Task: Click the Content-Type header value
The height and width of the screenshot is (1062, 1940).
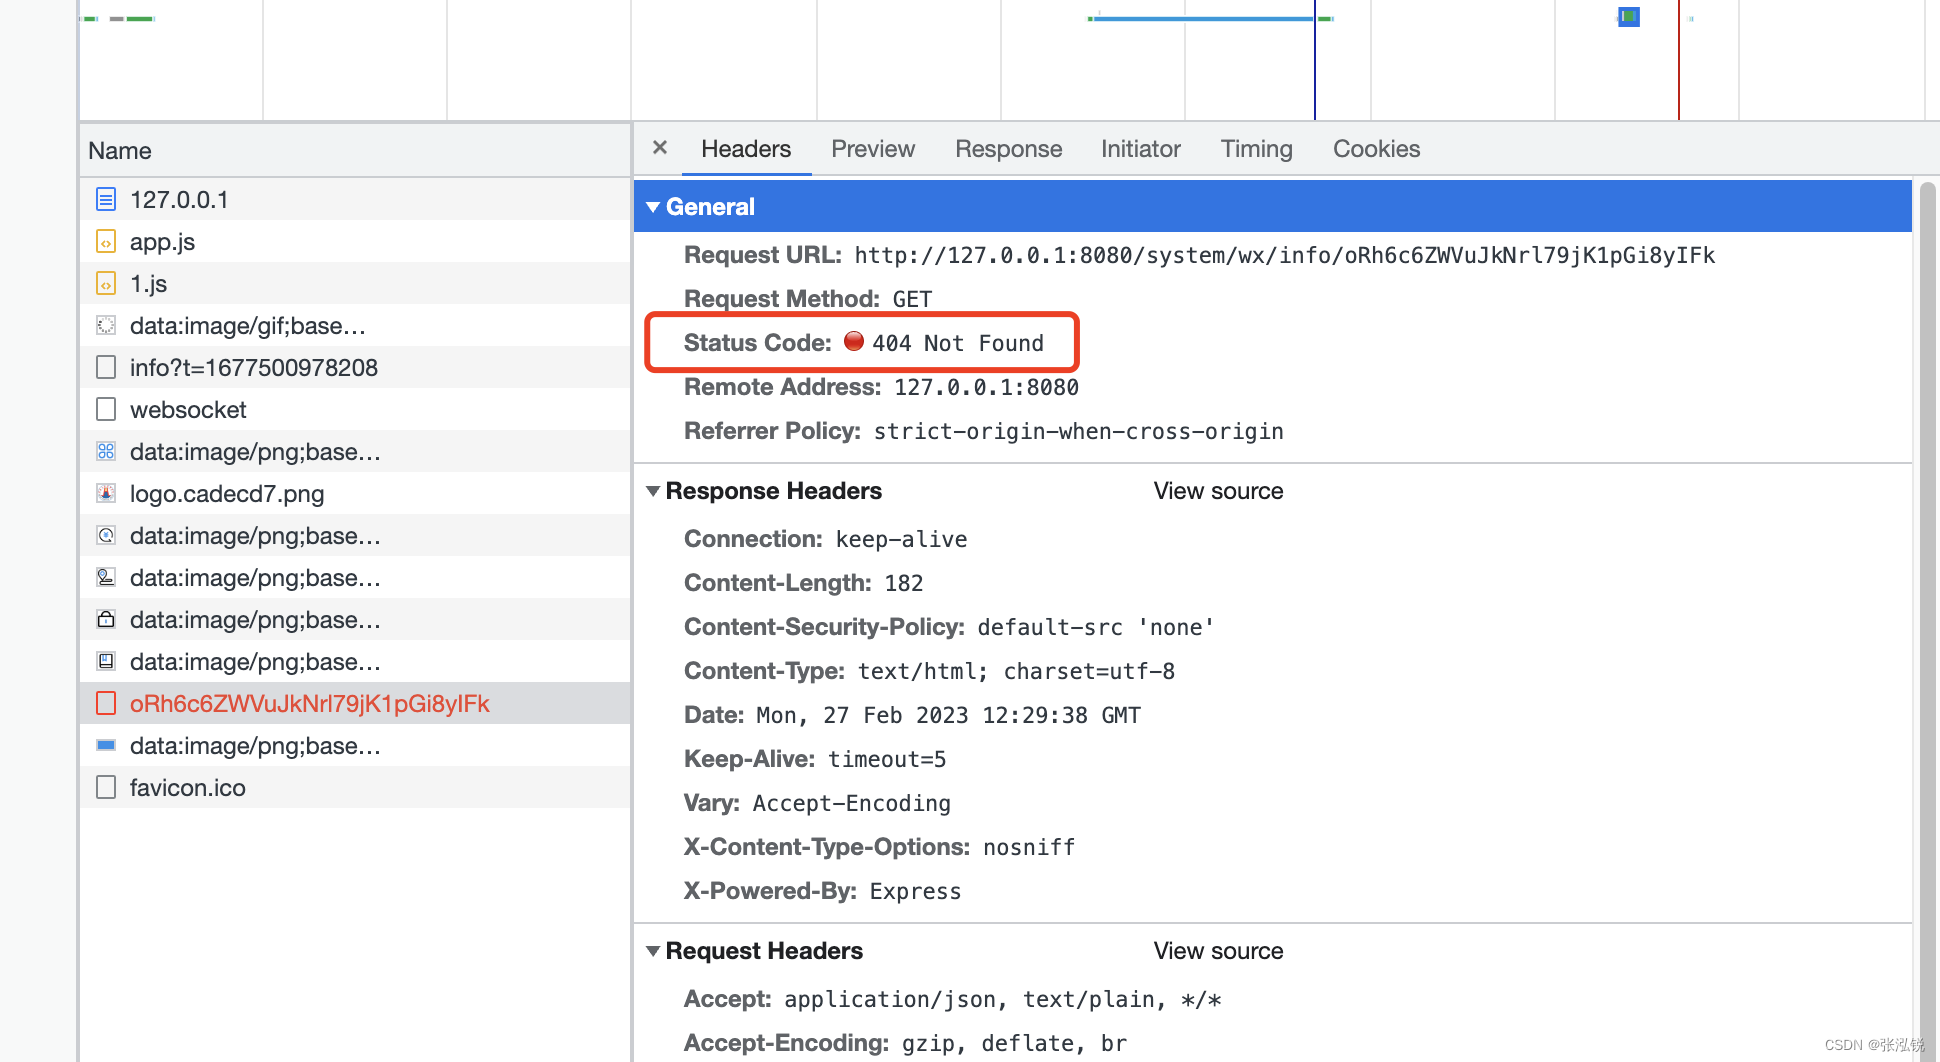Action: pyautogui.click(x=1016, y=671)
